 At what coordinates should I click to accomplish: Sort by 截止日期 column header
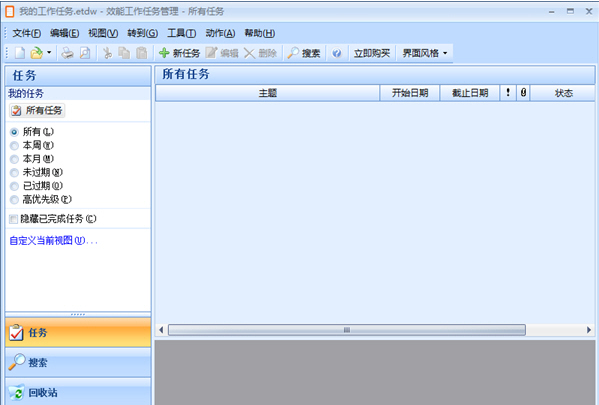click(470, 93)
